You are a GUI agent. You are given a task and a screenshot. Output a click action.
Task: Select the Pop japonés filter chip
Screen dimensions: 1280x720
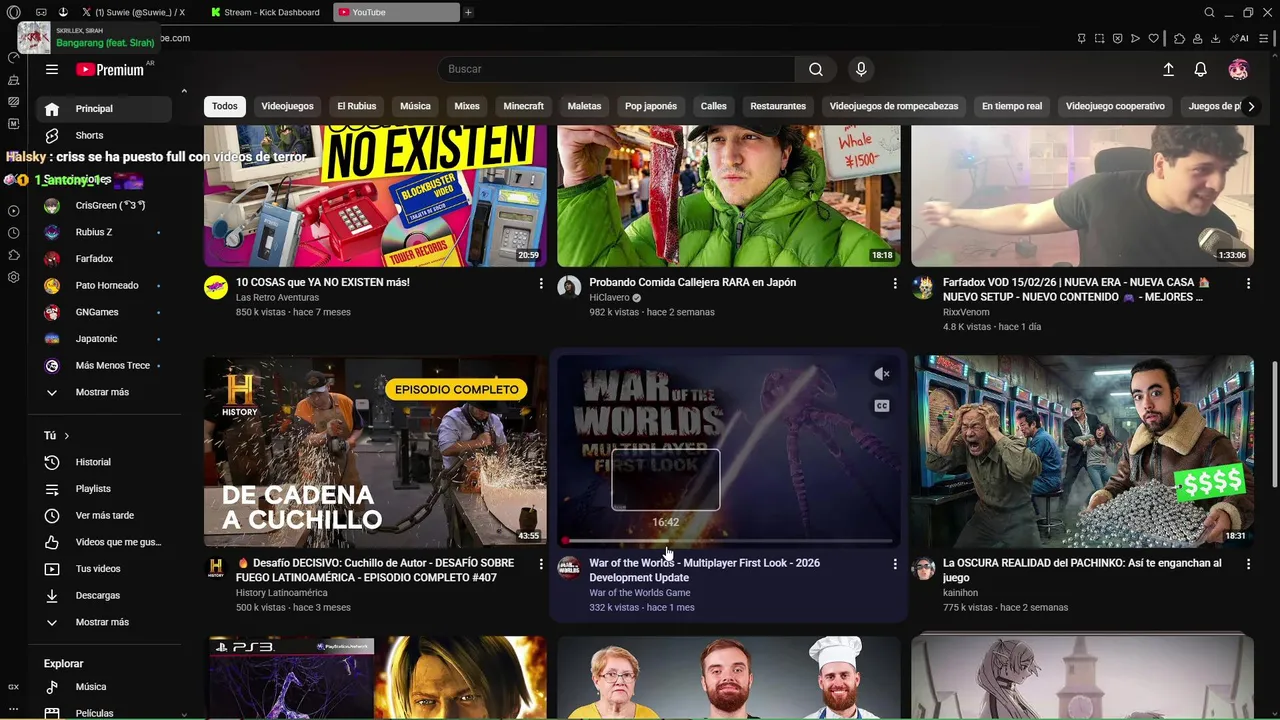click(x=651, y=106)
